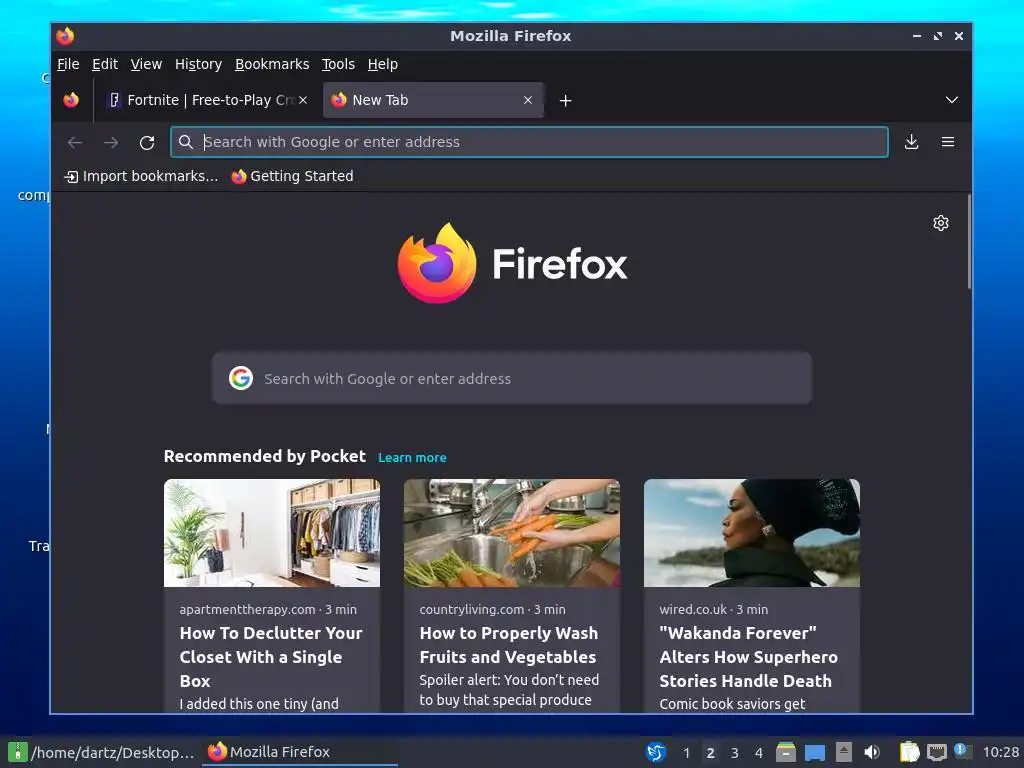Click the update notification tray icon

click(963, 751)
